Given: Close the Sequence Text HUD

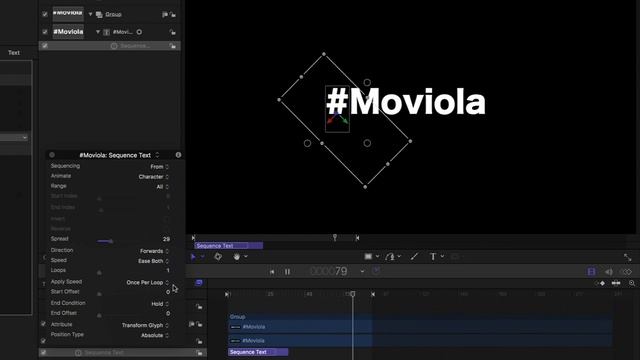Looking at the screenshot, I should 52,155.
